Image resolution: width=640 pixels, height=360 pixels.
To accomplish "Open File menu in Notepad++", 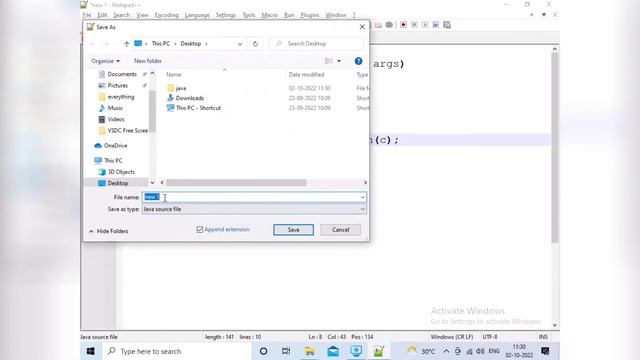I will pos(87,15).
